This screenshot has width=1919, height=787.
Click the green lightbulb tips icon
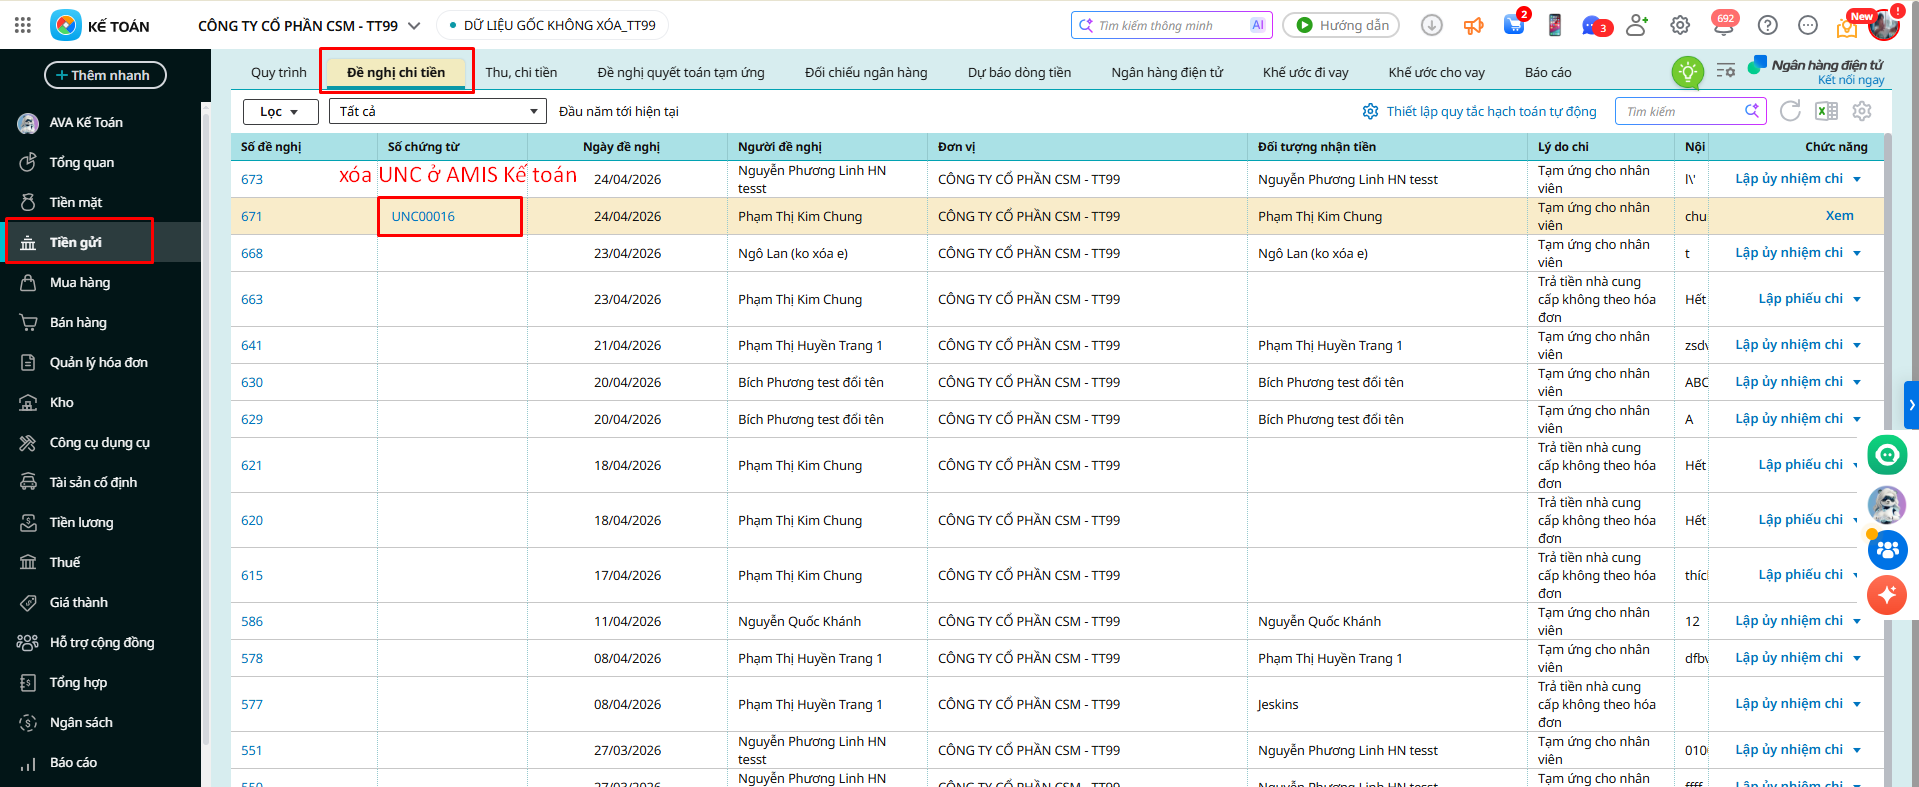click(x=1688, y=71)
